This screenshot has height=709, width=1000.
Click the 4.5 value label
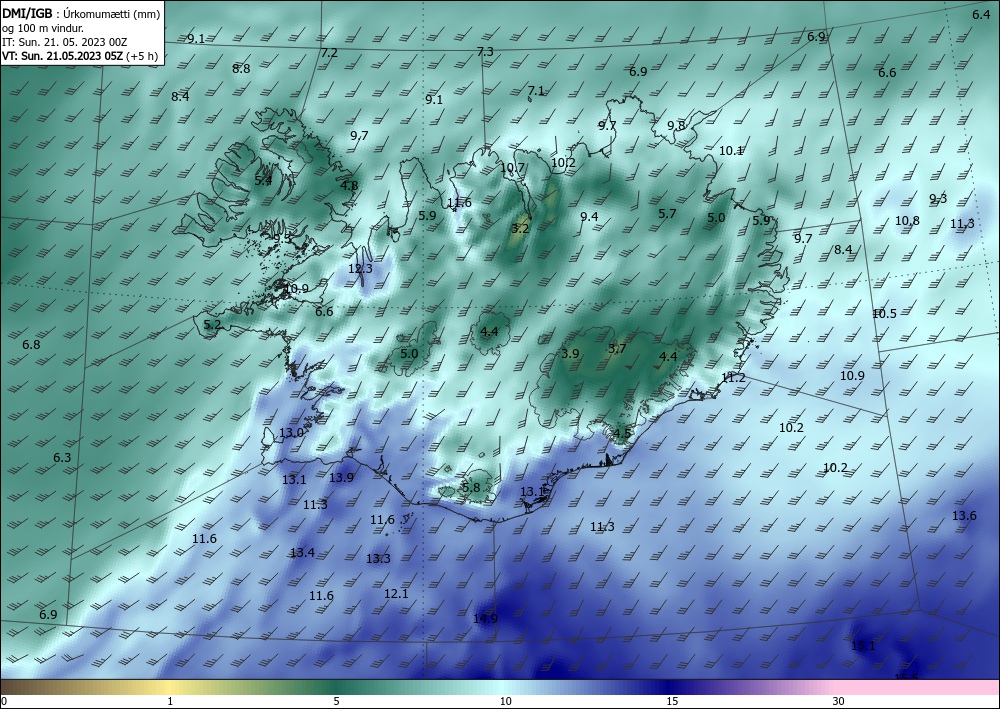tap(622, 433)
